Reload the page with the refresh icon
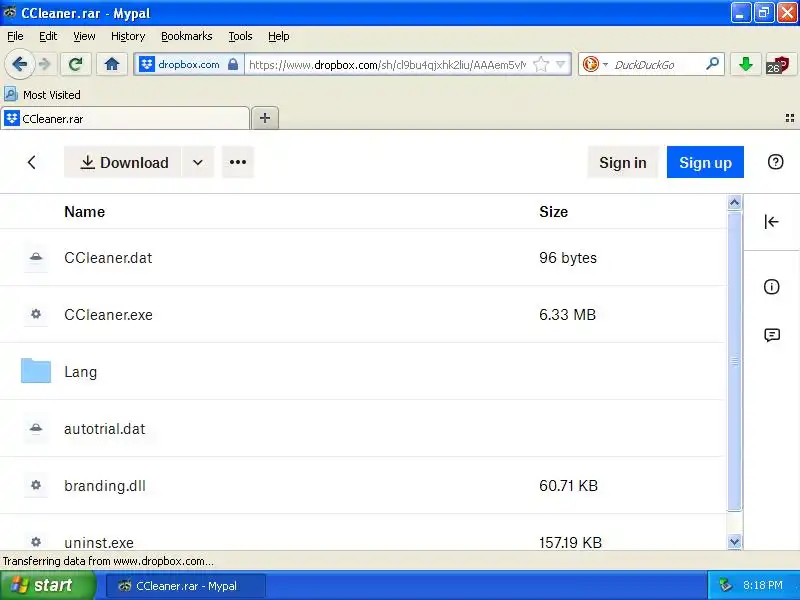This screenshot has height=600, width=800. pos(76,64)
